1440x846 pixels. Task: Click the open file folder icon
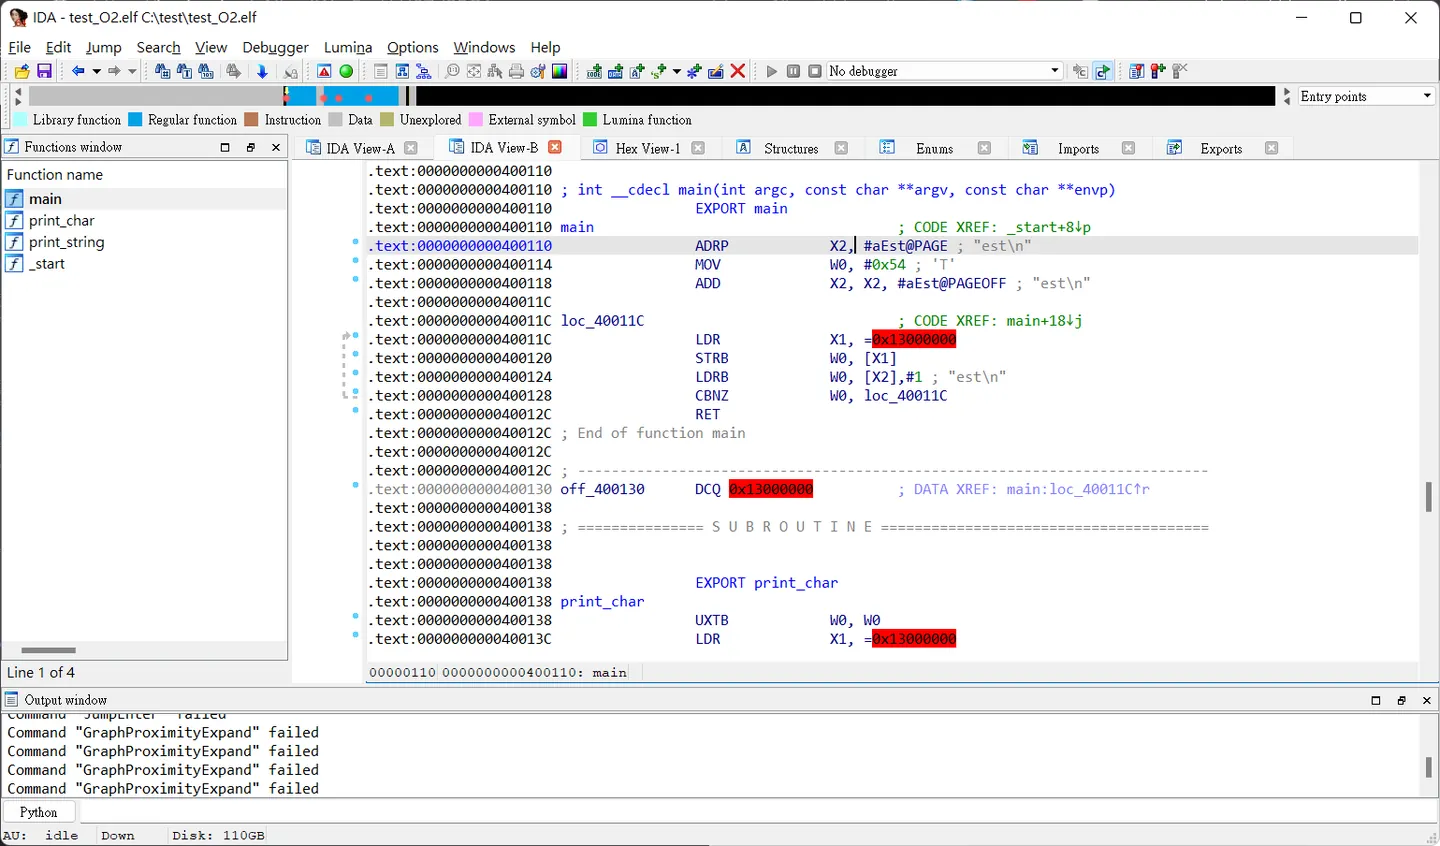tap(22, 71)
